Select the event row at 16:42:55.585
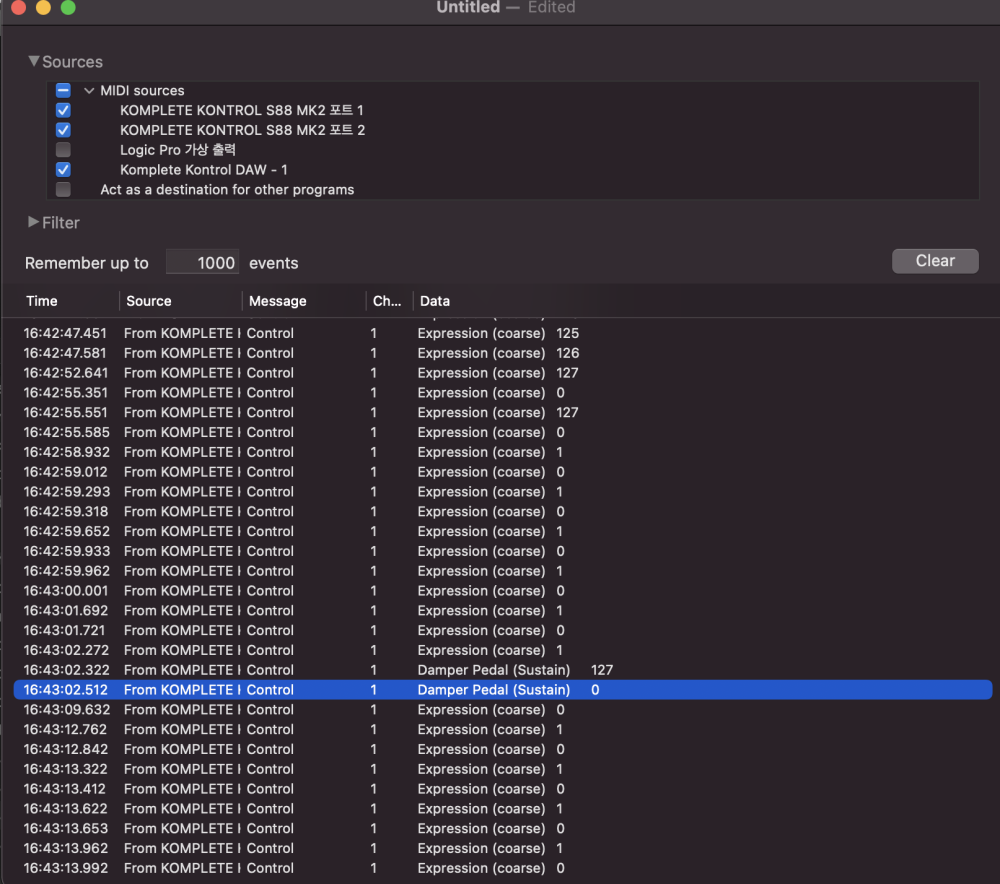The image size is (1000, 884). tap(503, 432)
